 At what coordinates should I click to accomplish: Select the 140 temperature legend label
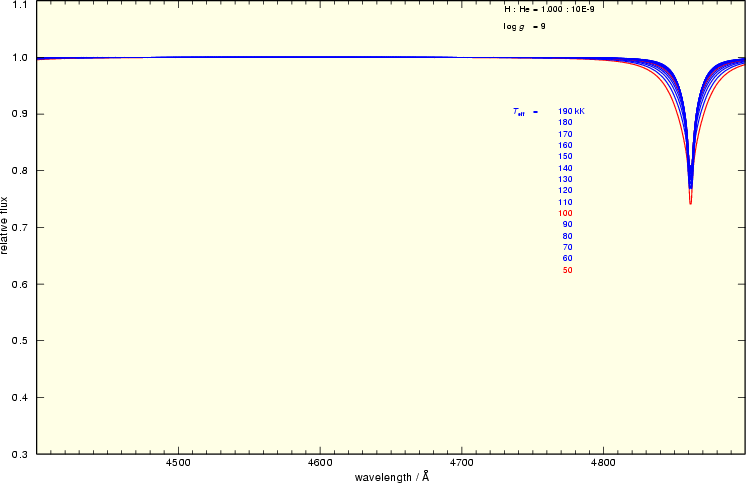[x=565, y=168]
